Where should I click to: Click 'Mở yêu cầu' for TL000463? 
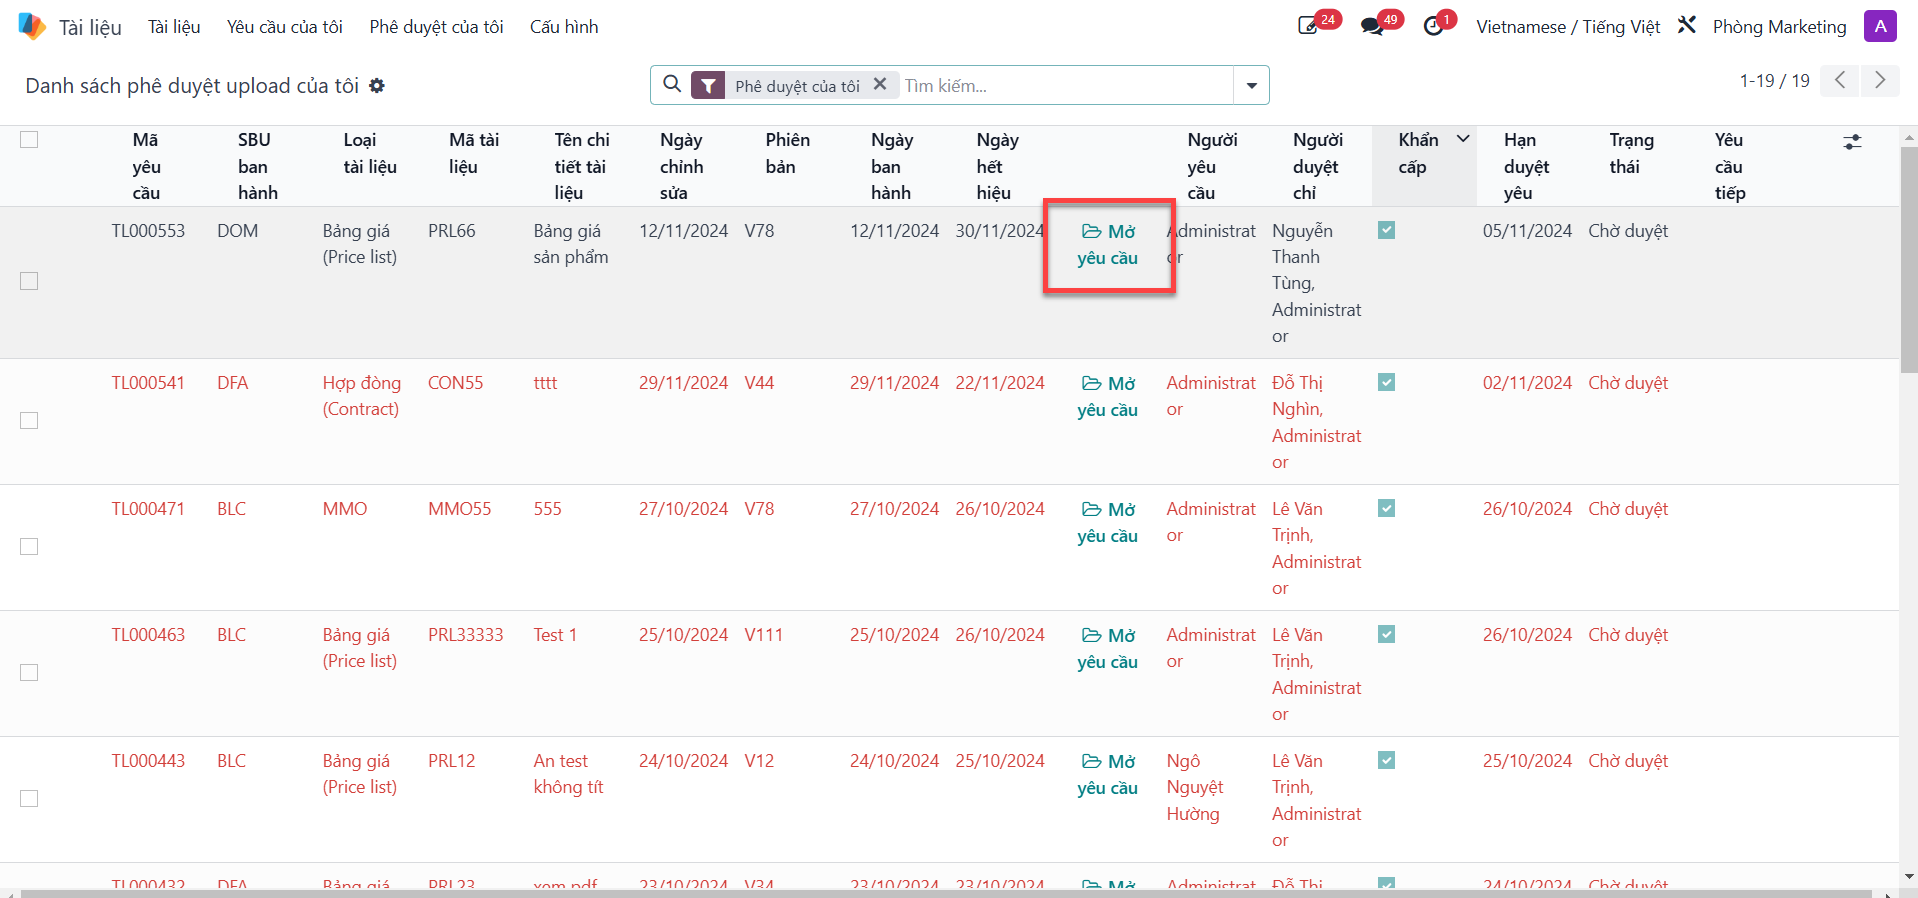pos(1108,649)
